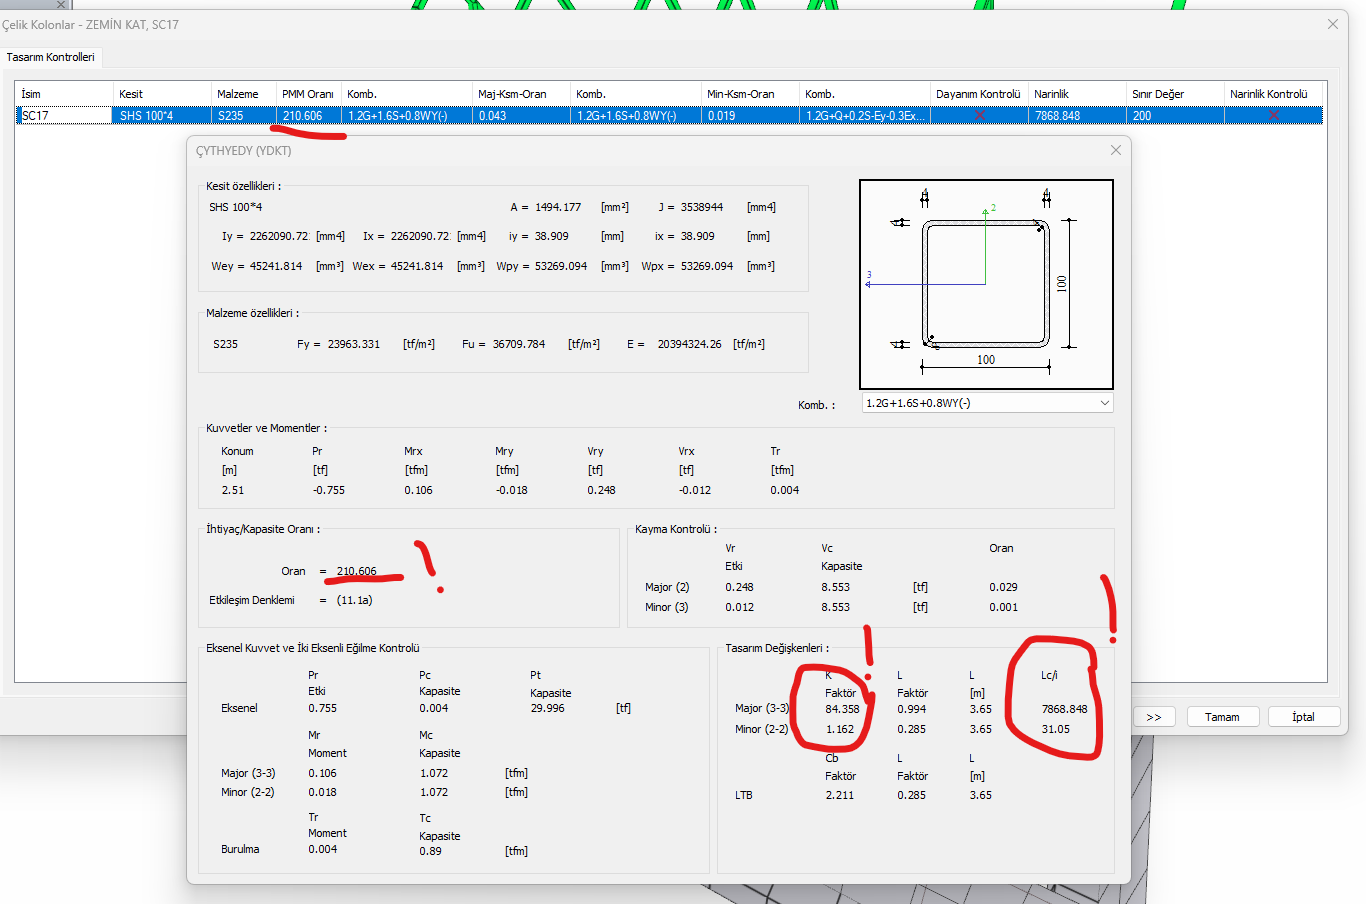
Task: Click the Mry value -0.018
Action: pyautogui.click(x=512, y=490)
